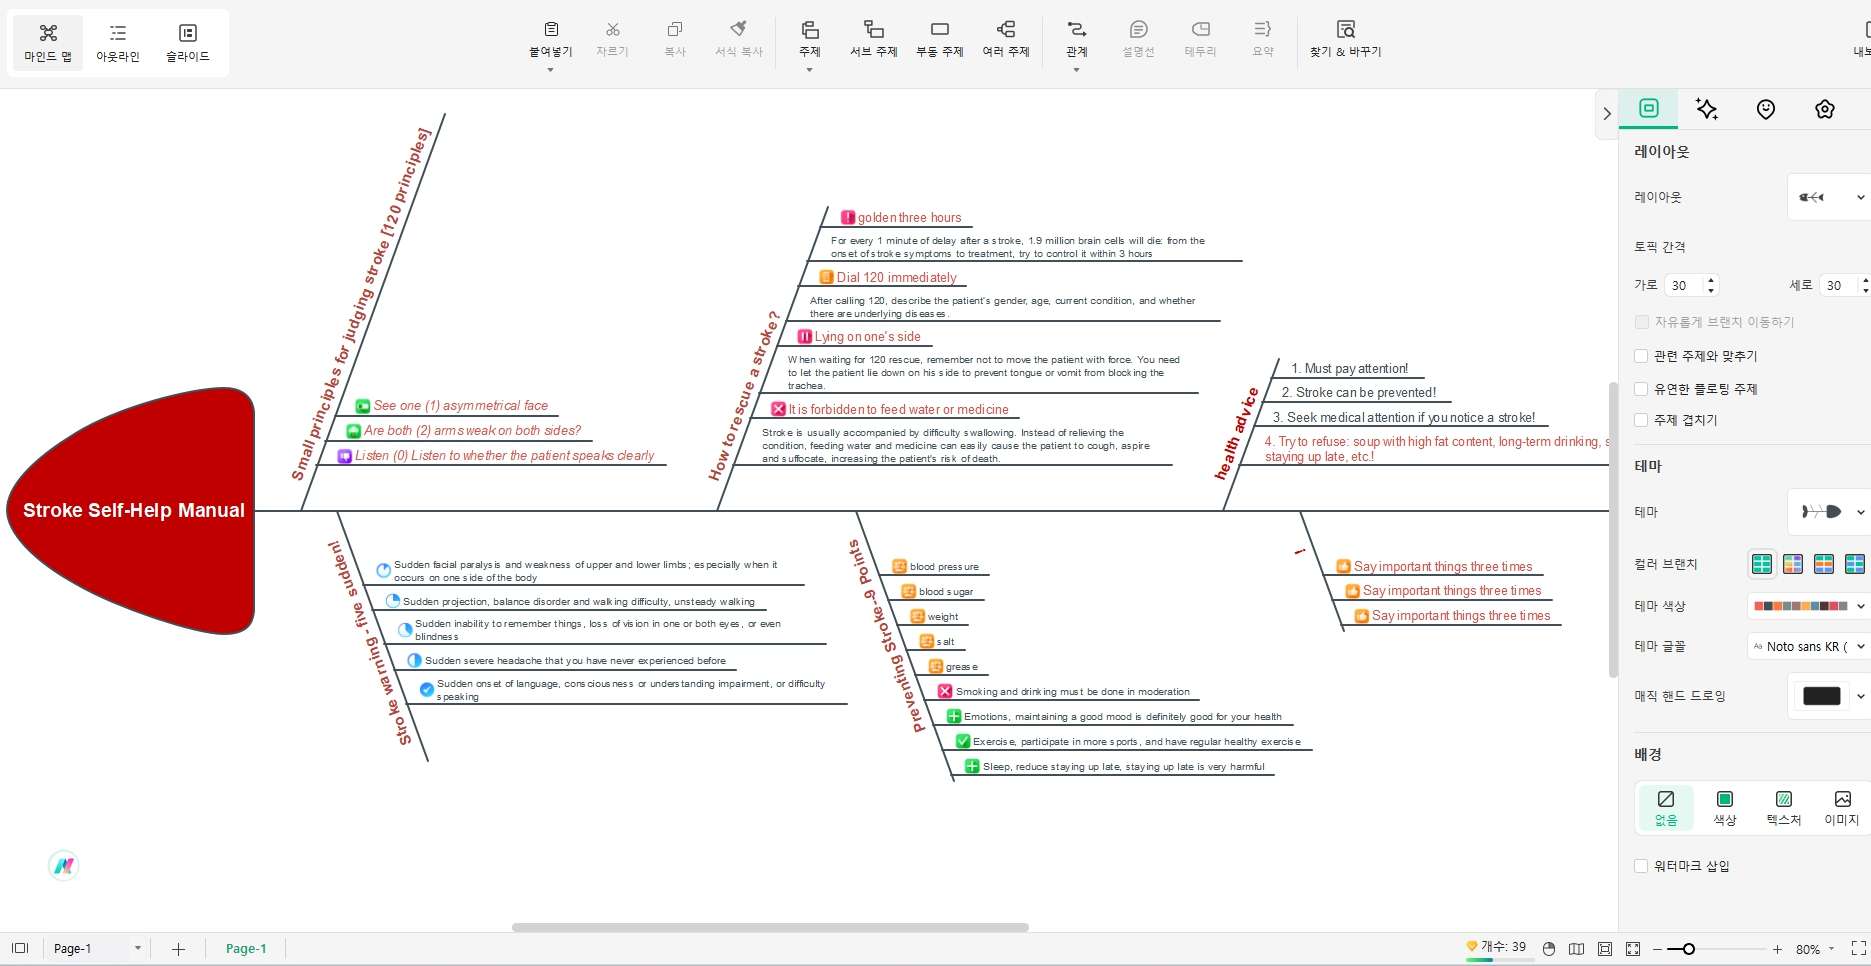Enable 주제 겹치기 checkbox

click(1641, 420)
